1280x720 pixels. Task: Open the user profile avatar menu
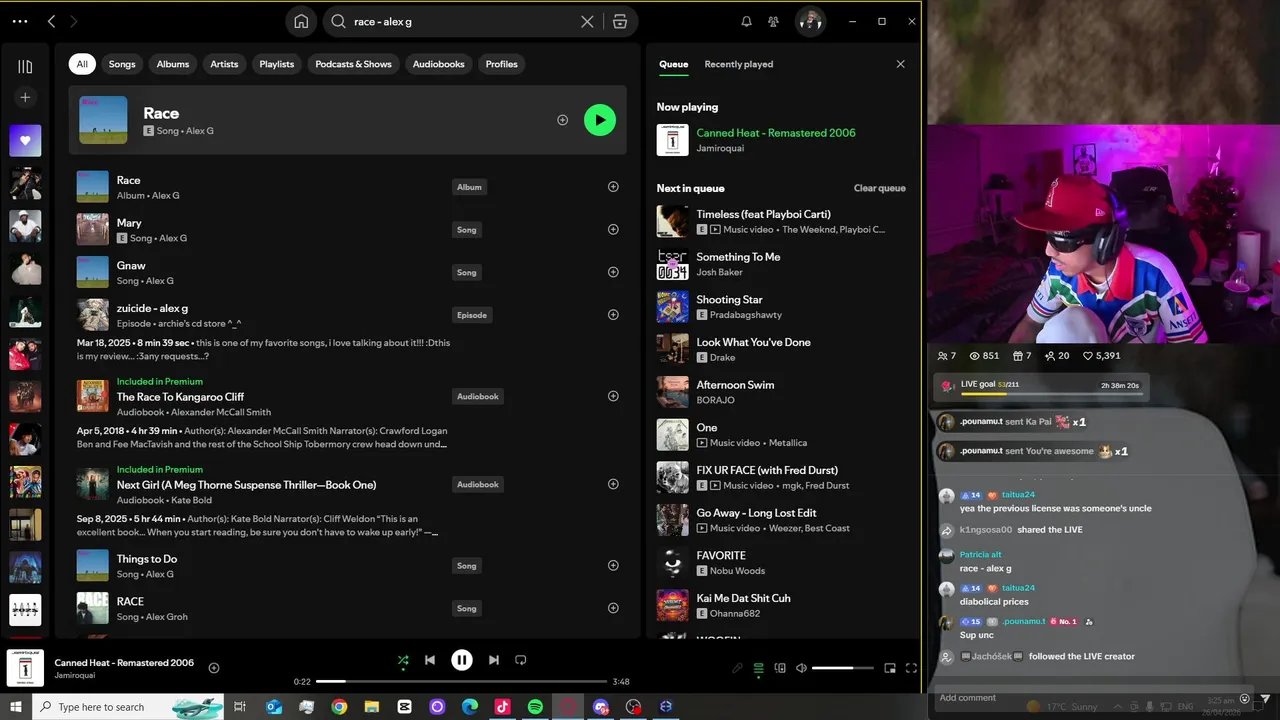click(x=810, y=21)
